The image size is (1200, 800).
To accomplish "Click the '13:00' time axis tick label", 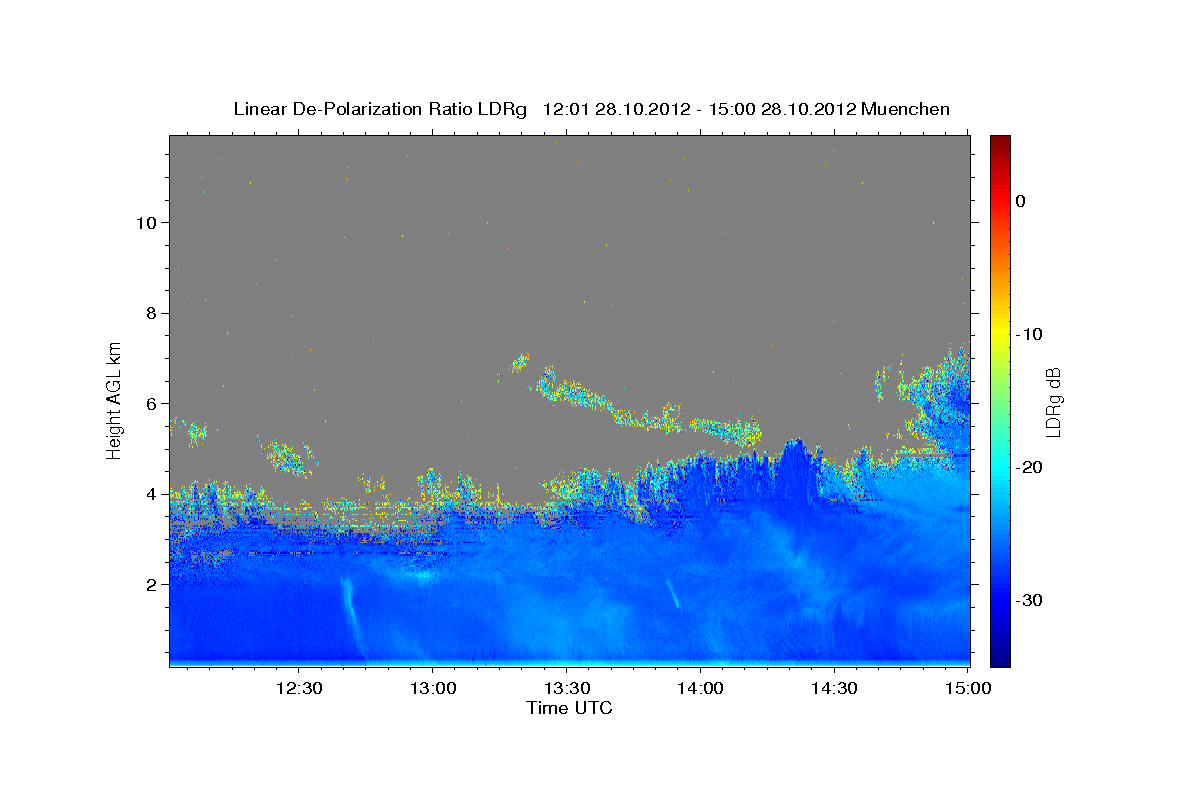I will pyautogui.click(x=432, y=688).
